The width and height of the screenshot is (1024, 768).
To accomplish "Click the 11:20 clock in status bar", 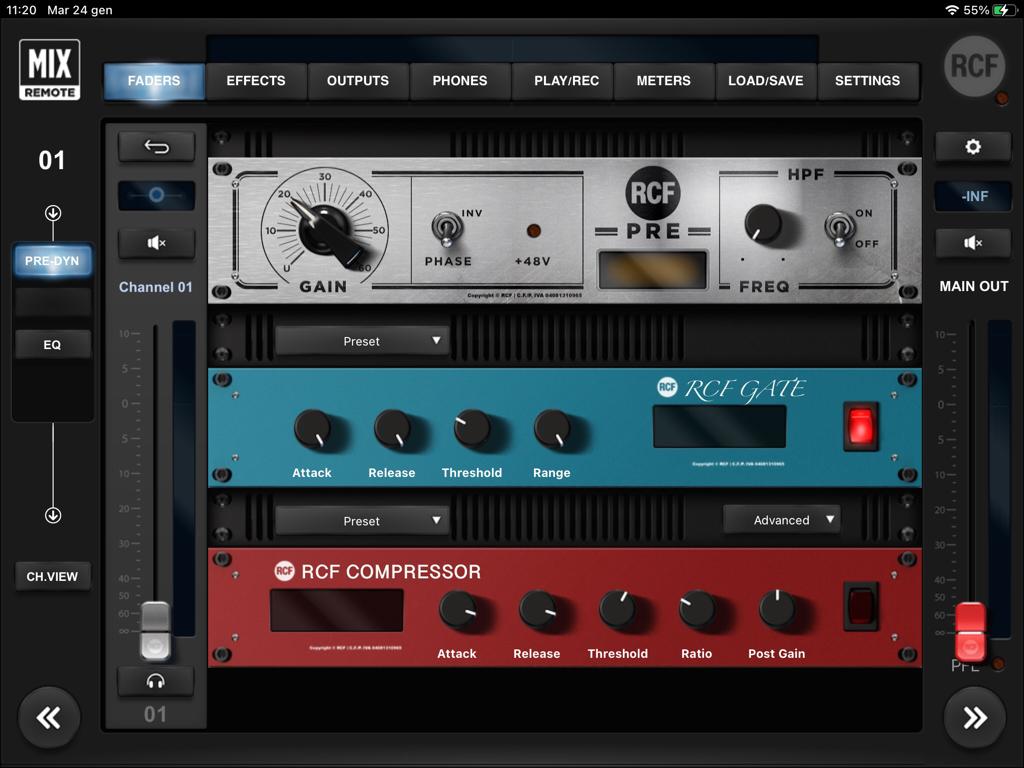I will click(21, 10).
